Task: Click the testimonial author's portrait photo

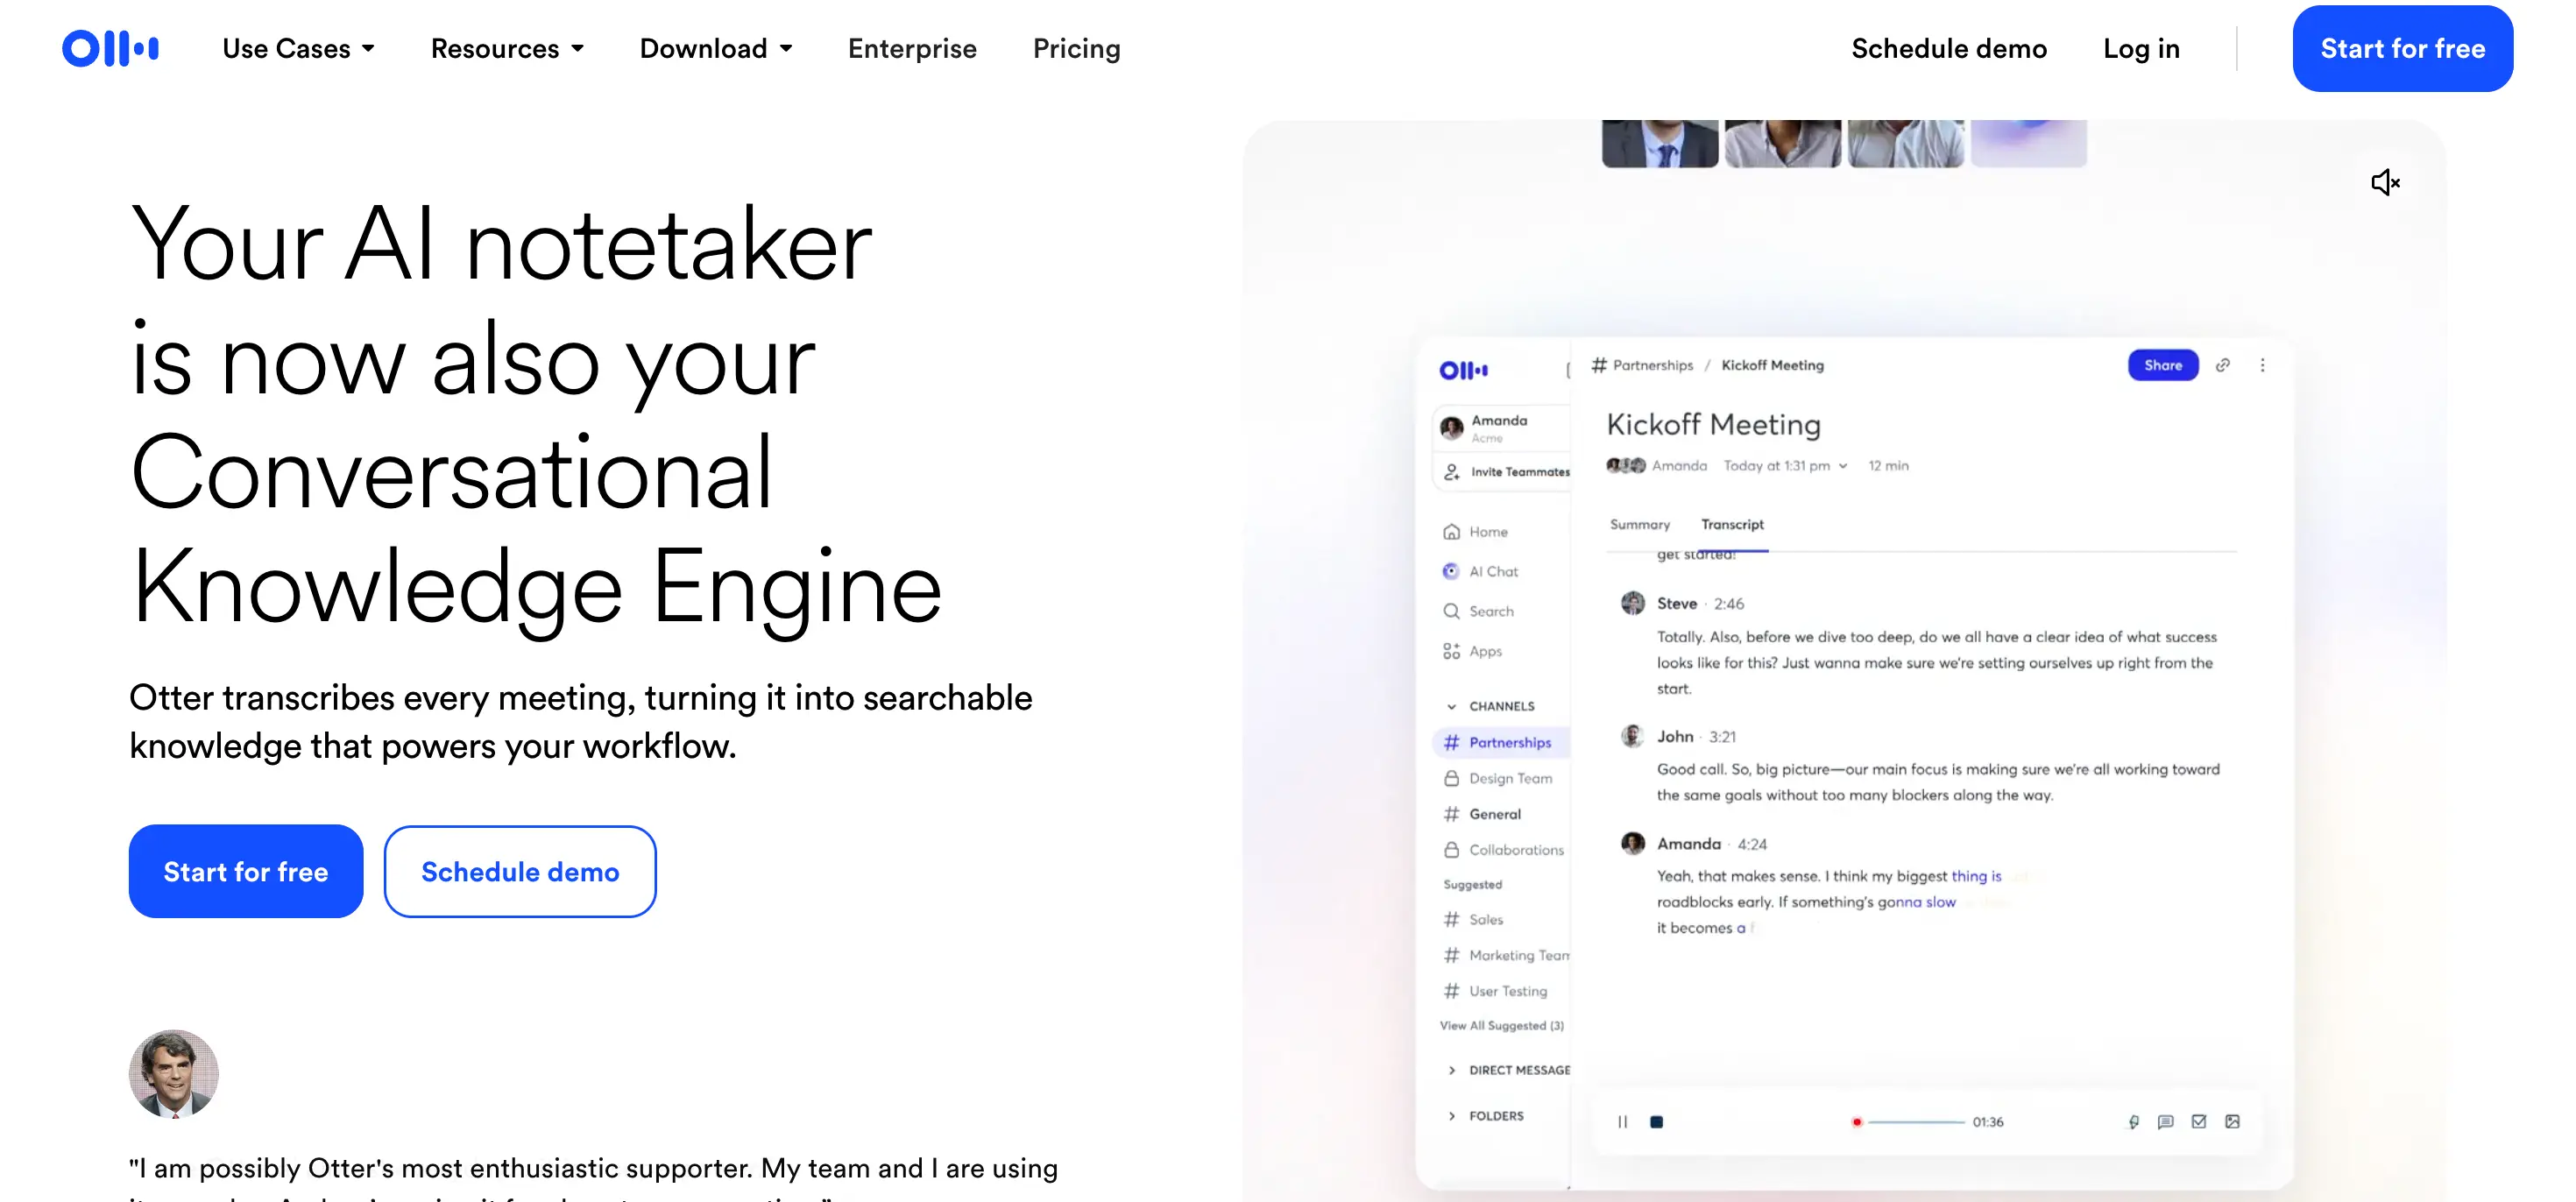Action: pyautogui.click(x=174, y=1074)
